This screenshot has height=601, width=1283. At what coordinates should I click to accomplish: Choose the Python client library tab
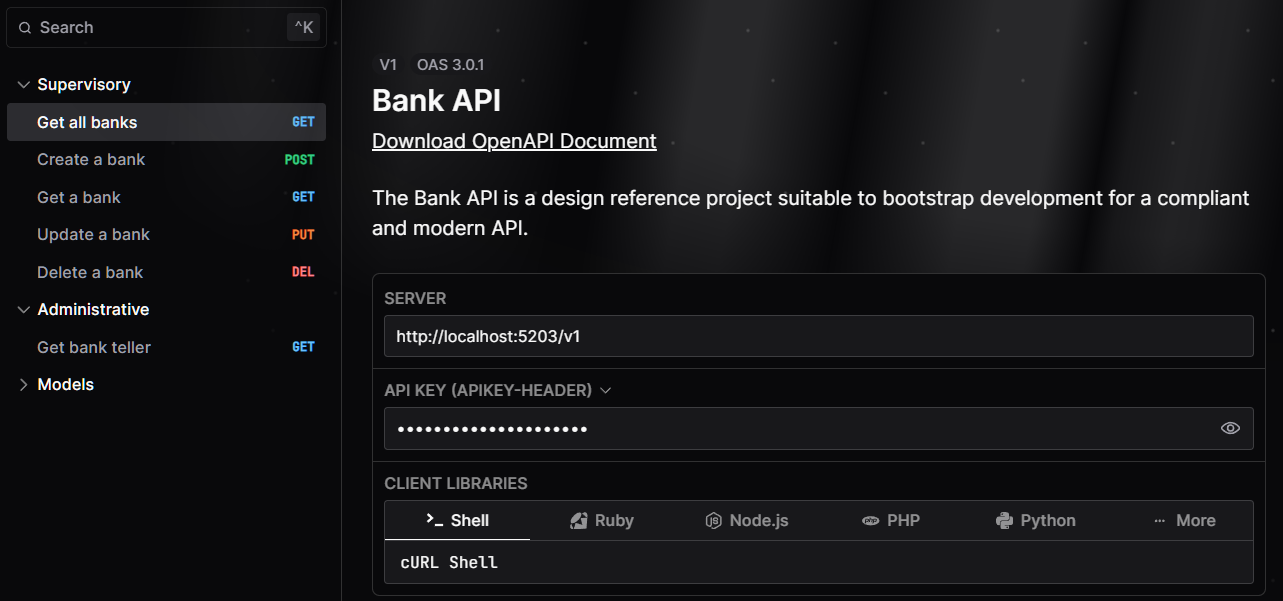(1036, 520)
